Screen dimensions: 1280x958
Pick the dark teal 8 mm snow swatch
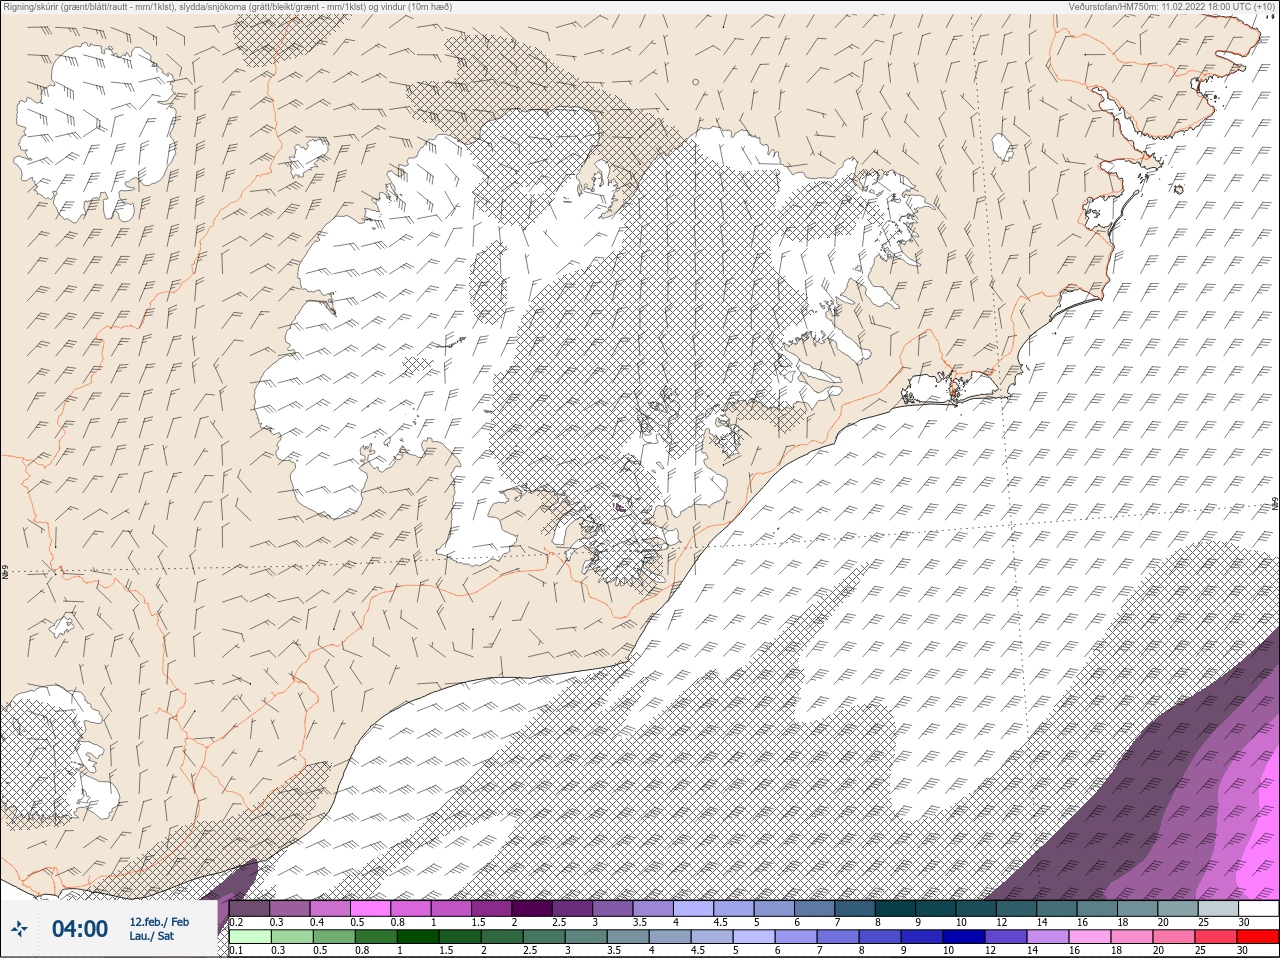coord(895,908)
